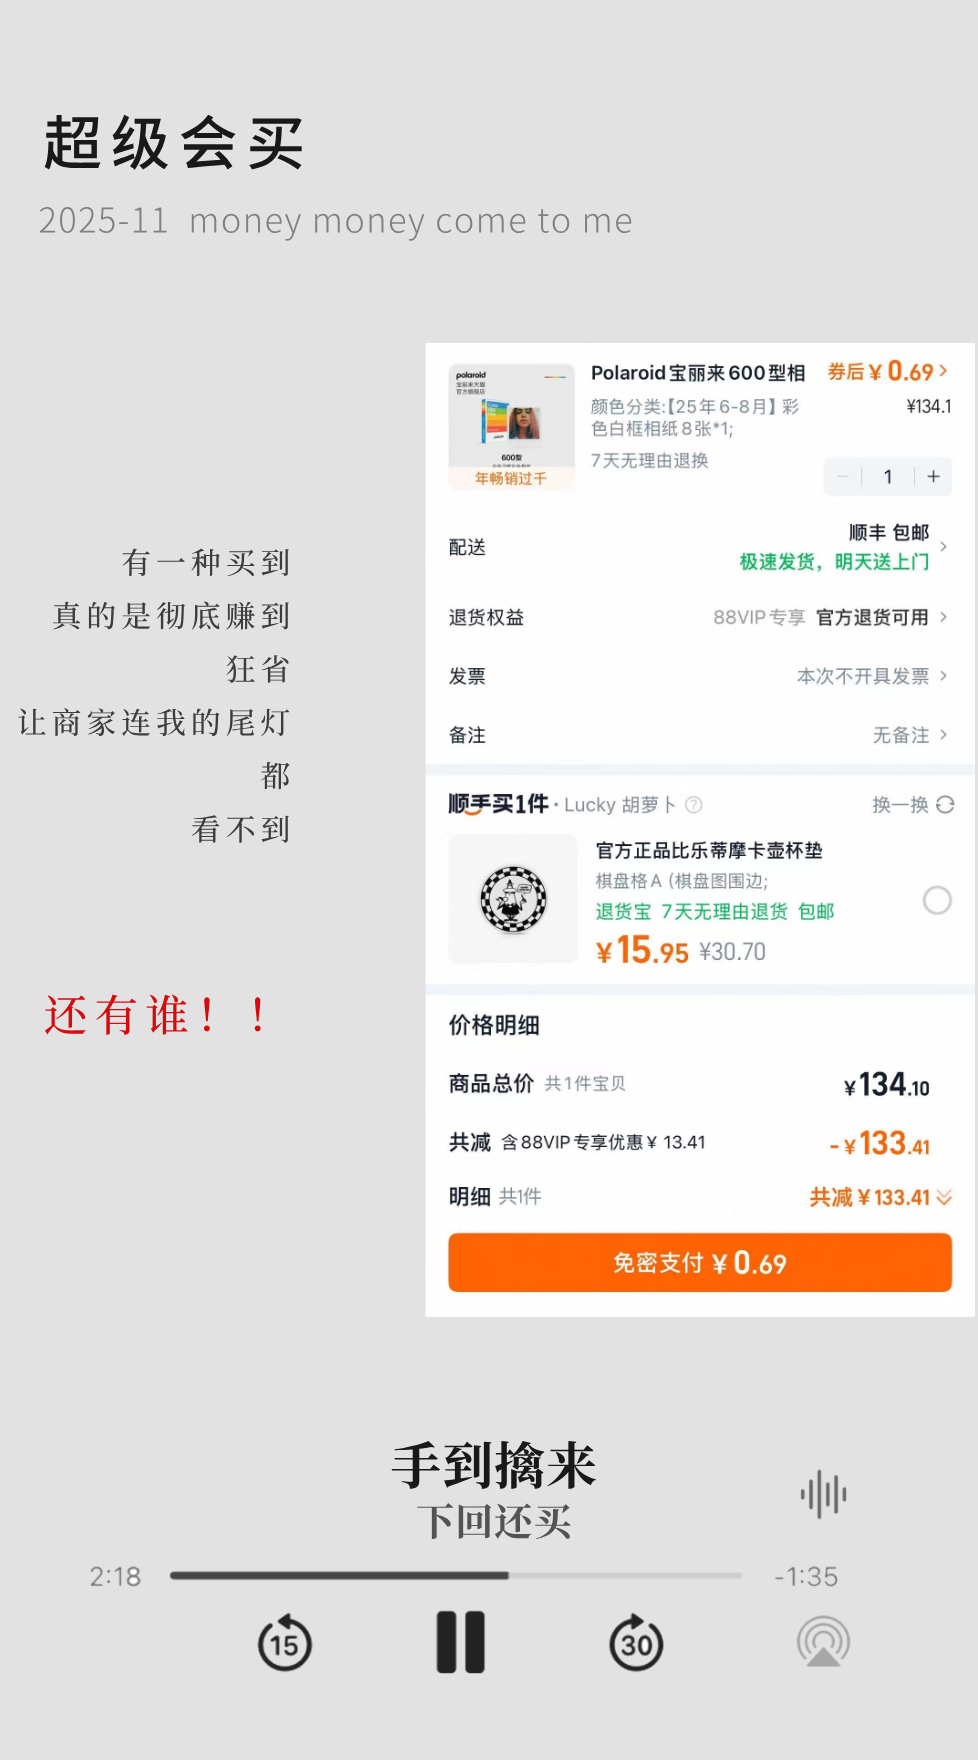Image resolution: width=978 pixels, height=1763 pixels.
Task: Tap the audio waveform icon
Action: pyautogui.click(x=823, y=1495)
